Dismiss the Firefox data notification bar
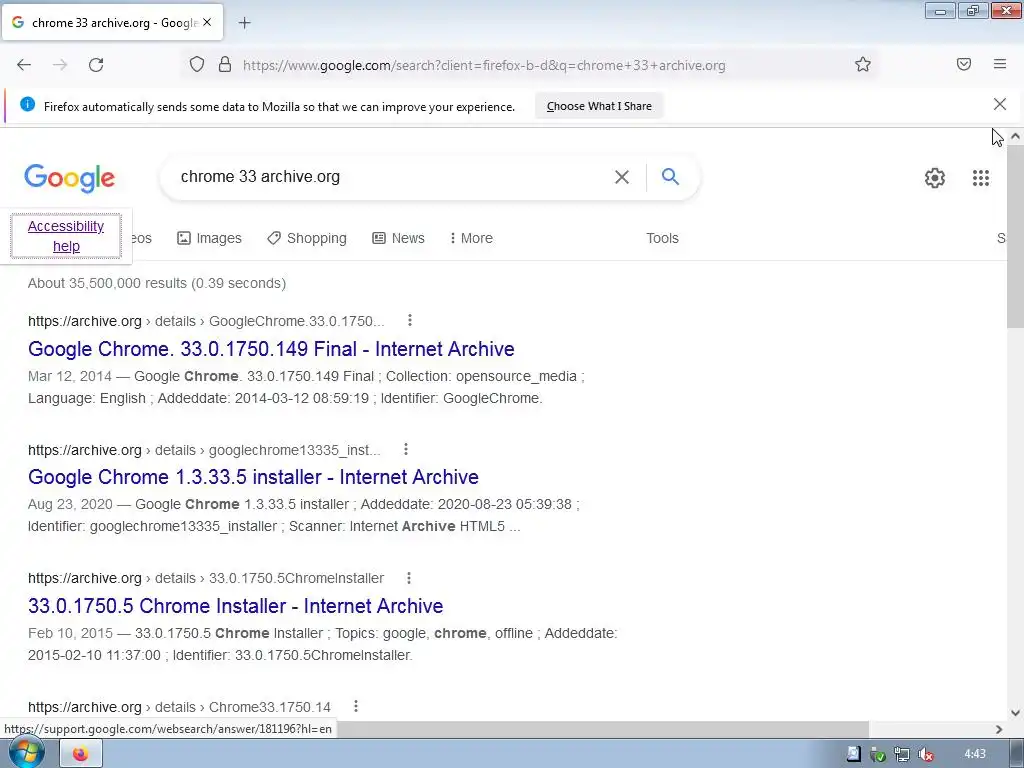The height and width of the screenshot is (768, 1024). click(x=1000, y=104)
